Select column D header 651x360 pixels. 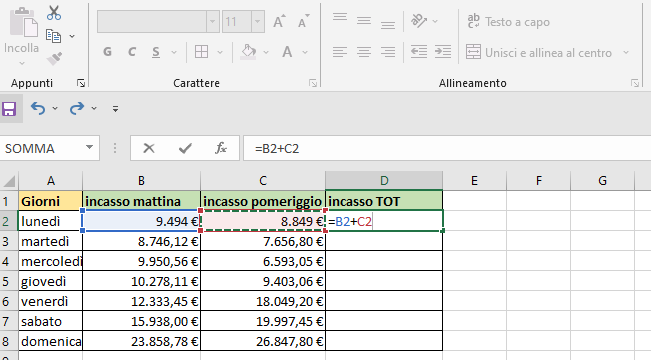point(384,181)
